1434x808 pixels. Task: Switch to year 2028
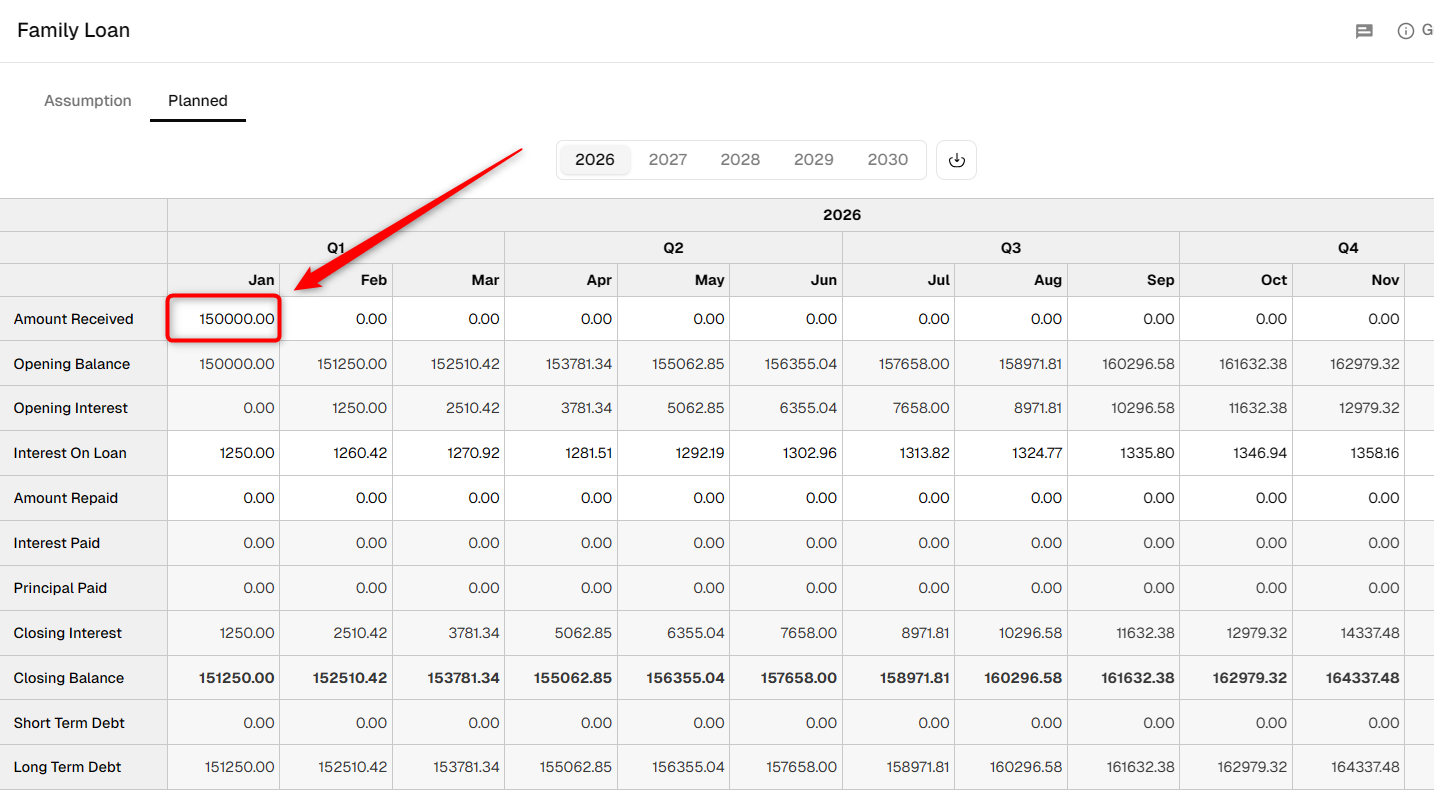(740, 160)
